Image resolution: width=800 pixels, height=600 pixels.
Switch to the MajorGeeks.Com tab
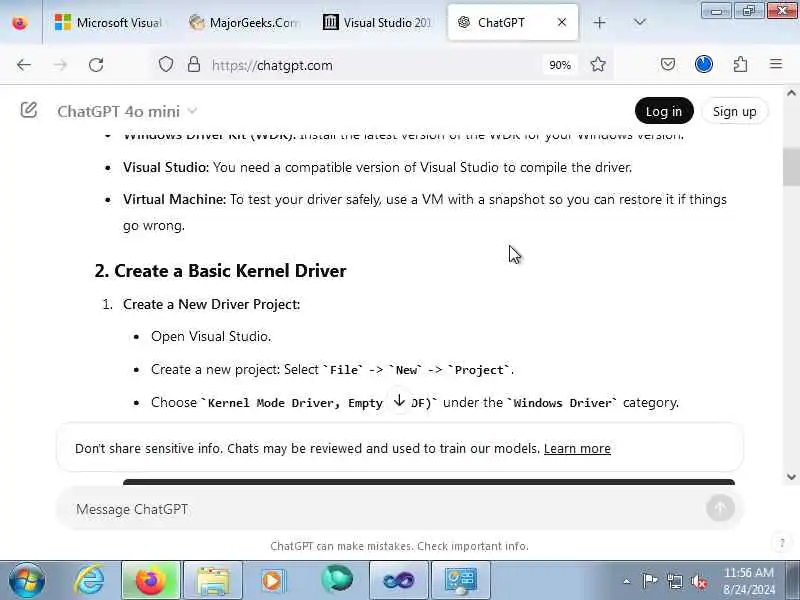[244, 22]
